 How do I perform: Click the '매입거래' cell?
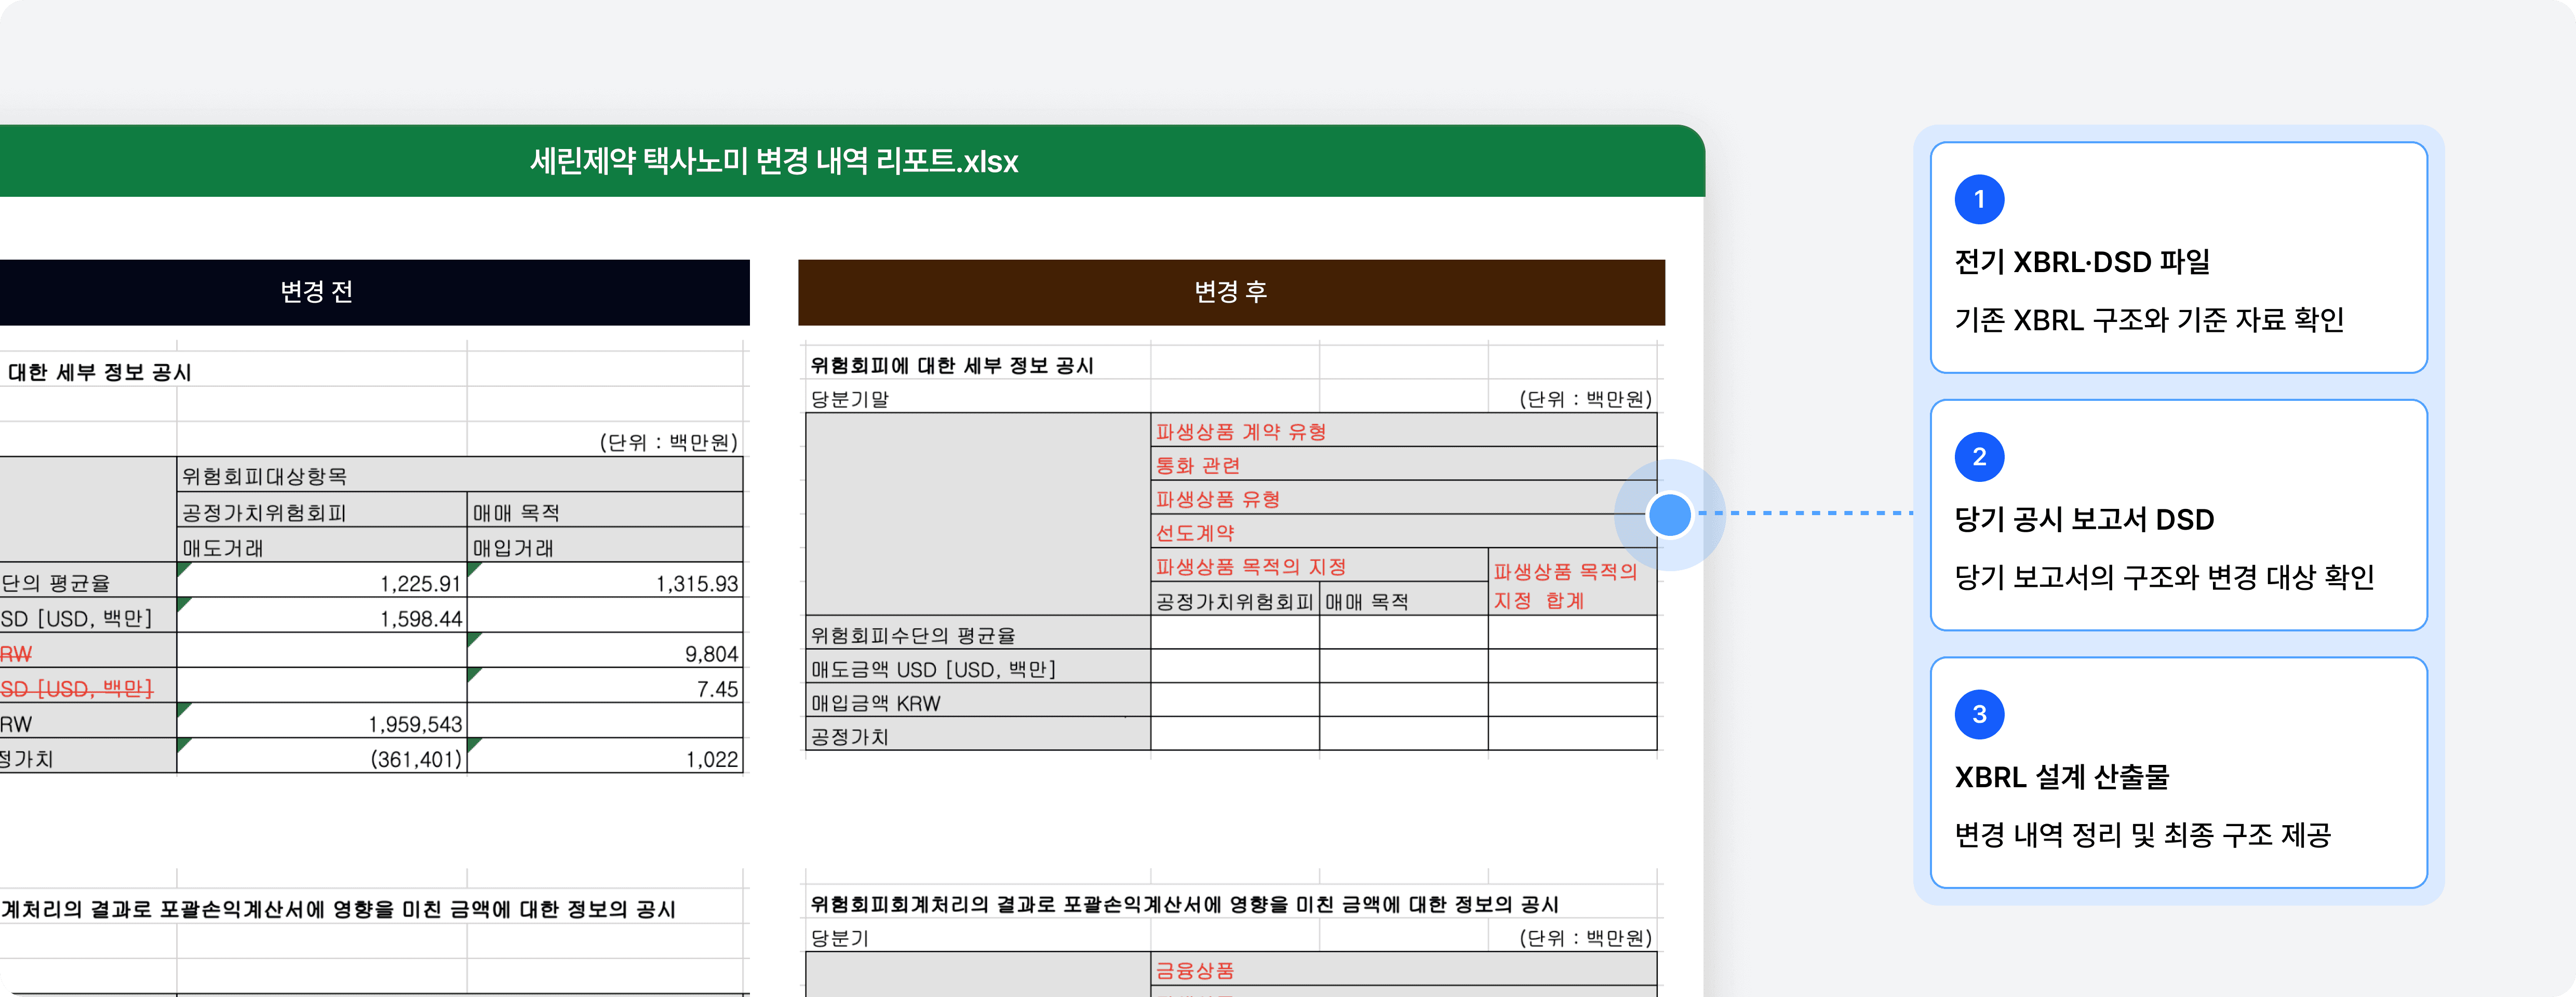click(x=605, y=545)
